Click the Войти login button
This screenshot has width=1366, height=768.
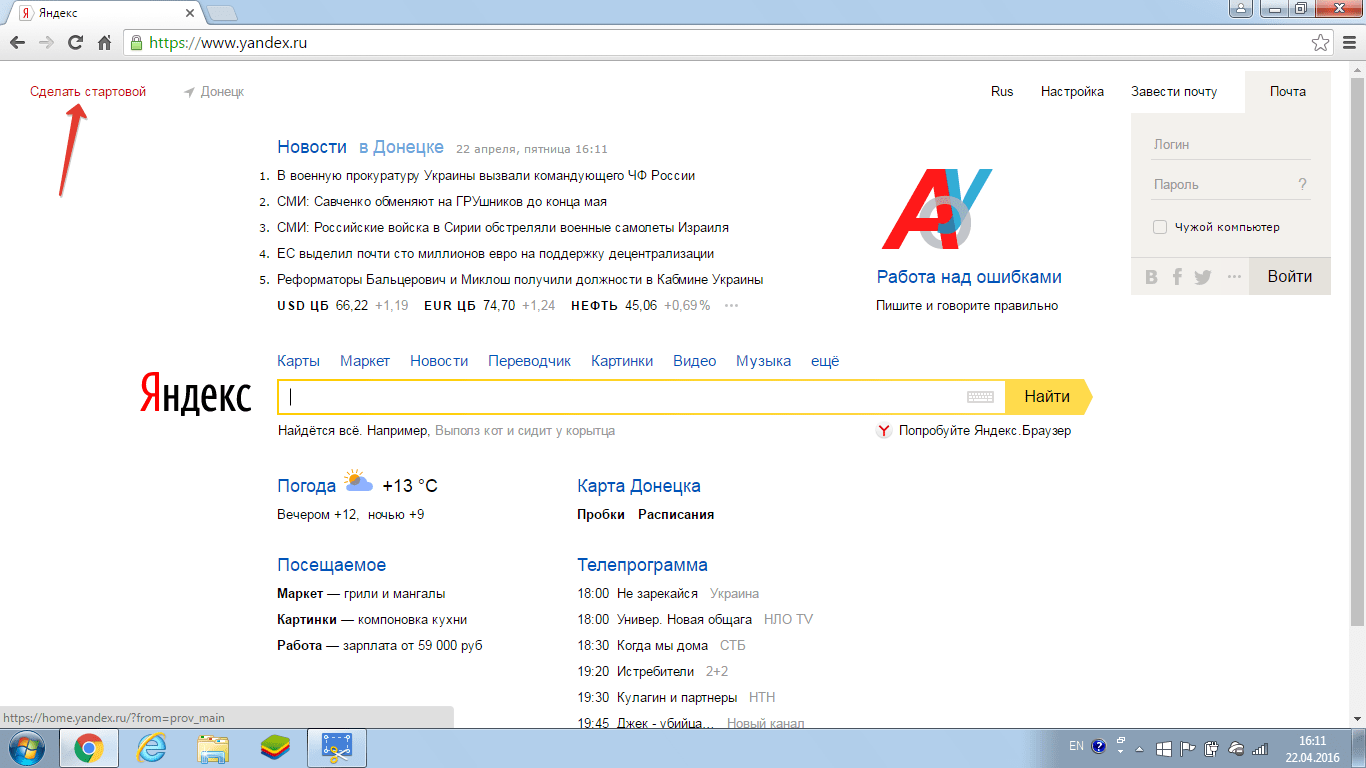[x=1290, y=277]
